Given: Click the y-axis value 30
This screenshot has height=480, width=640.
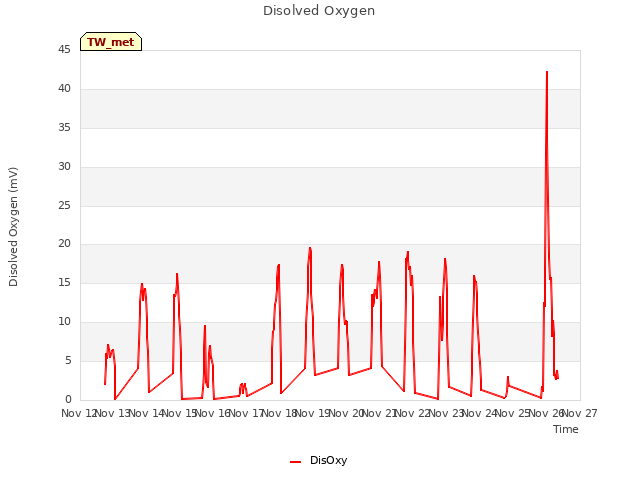Looking at the screenshot, I should pos(64,167).
